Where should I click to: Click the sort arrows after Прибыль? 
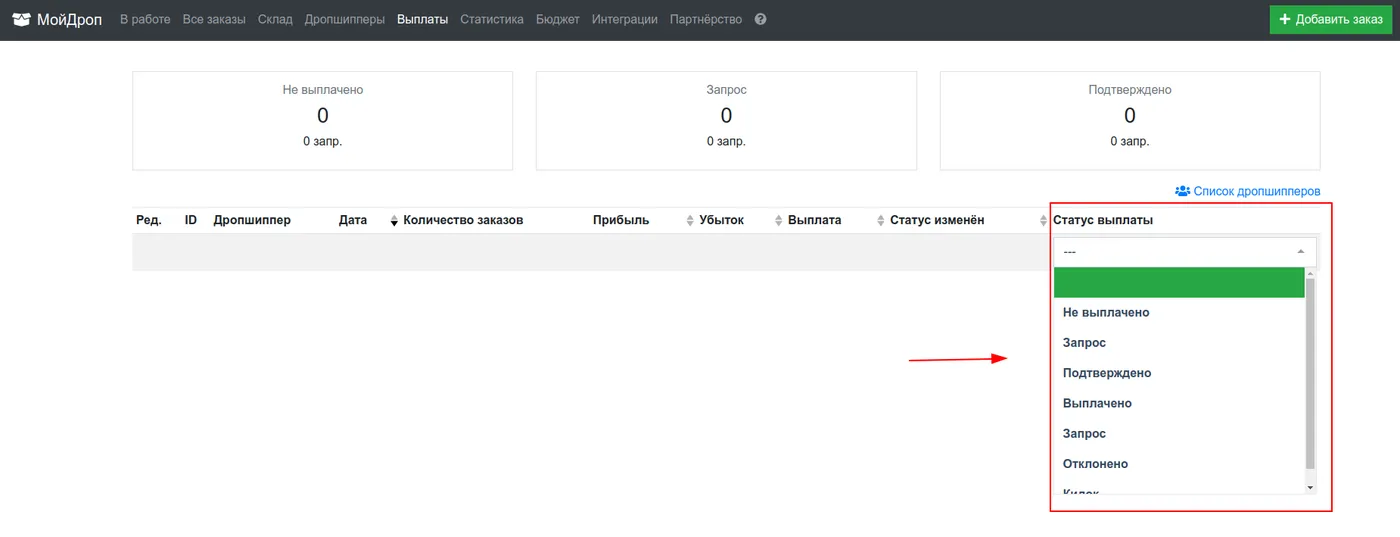coord(690,221)
